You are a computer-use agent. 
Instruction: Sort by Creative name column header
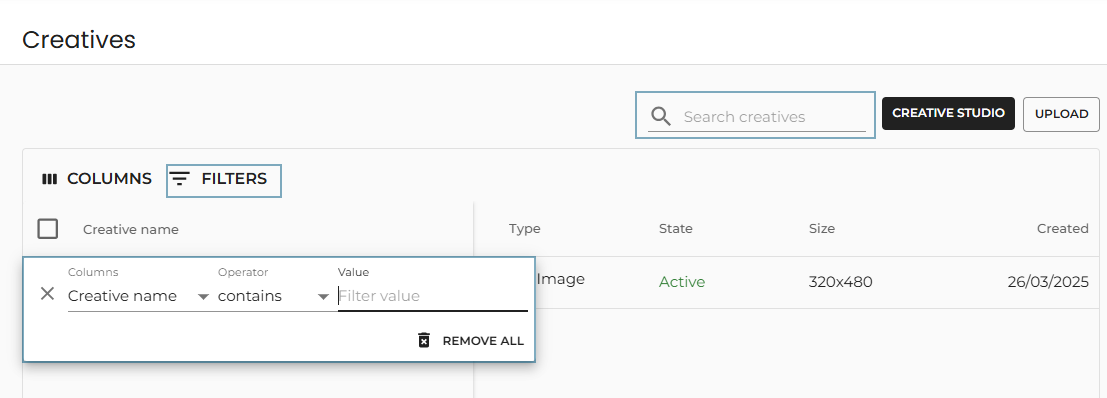click(131, 229)
